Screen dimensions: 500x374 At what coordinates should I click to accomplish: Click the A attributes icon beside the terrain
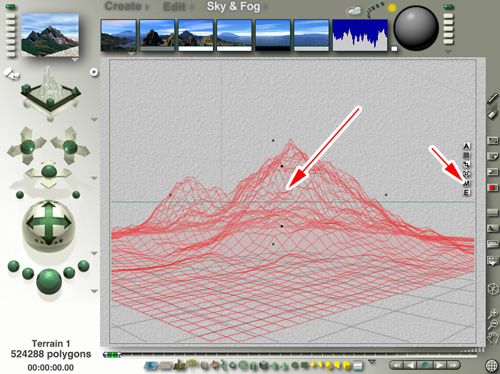[x=466, y=146]
